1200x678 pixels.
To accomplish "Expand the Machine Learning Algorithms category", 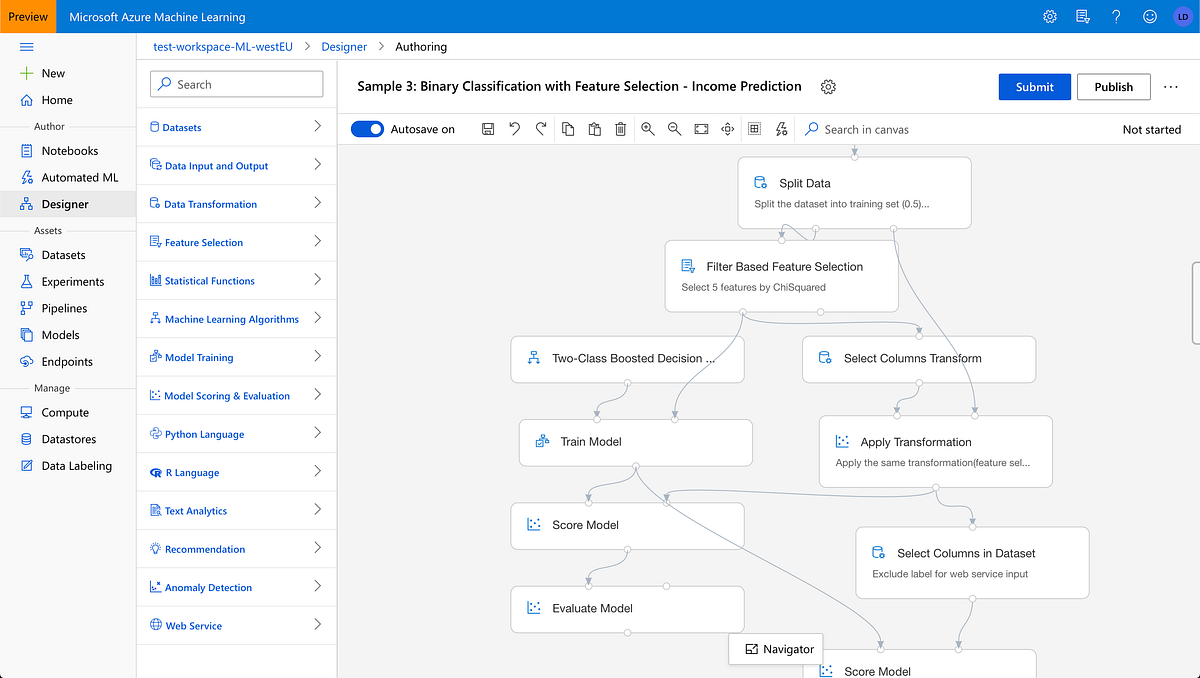I will pyautogui.click(x=236, y=318).
